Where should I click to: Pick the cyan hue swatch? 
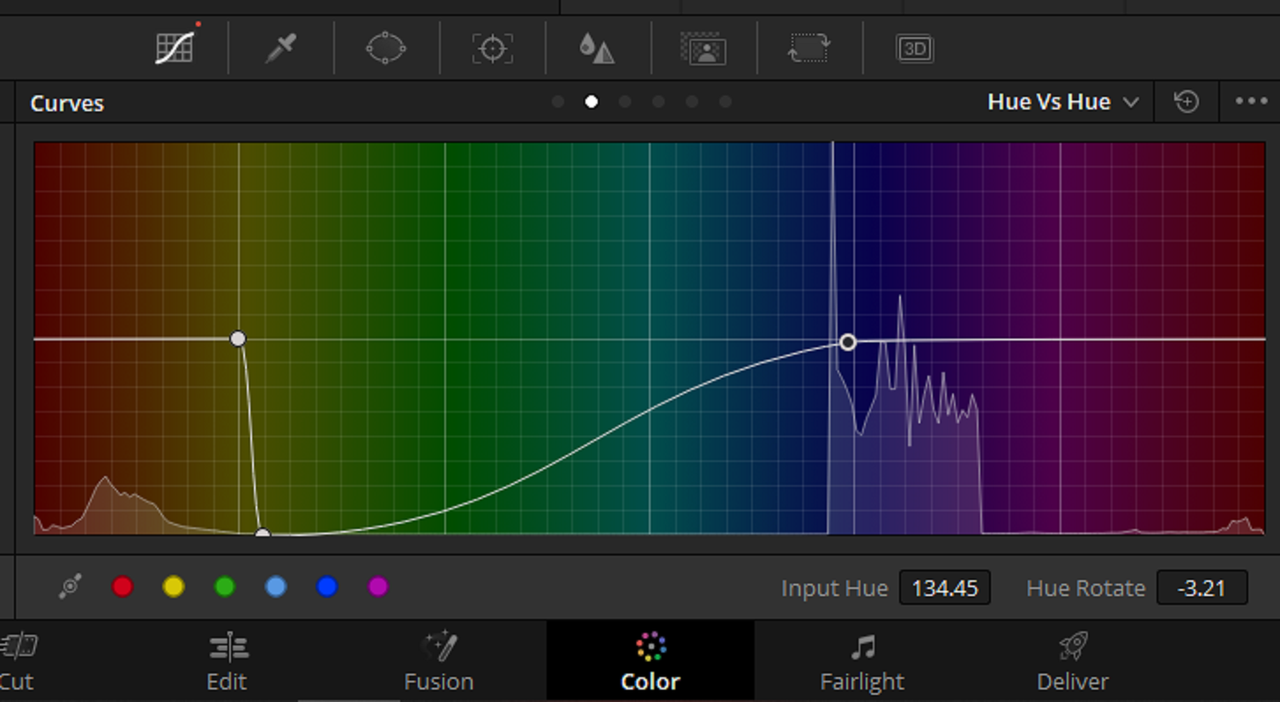(x=276, y=587)
